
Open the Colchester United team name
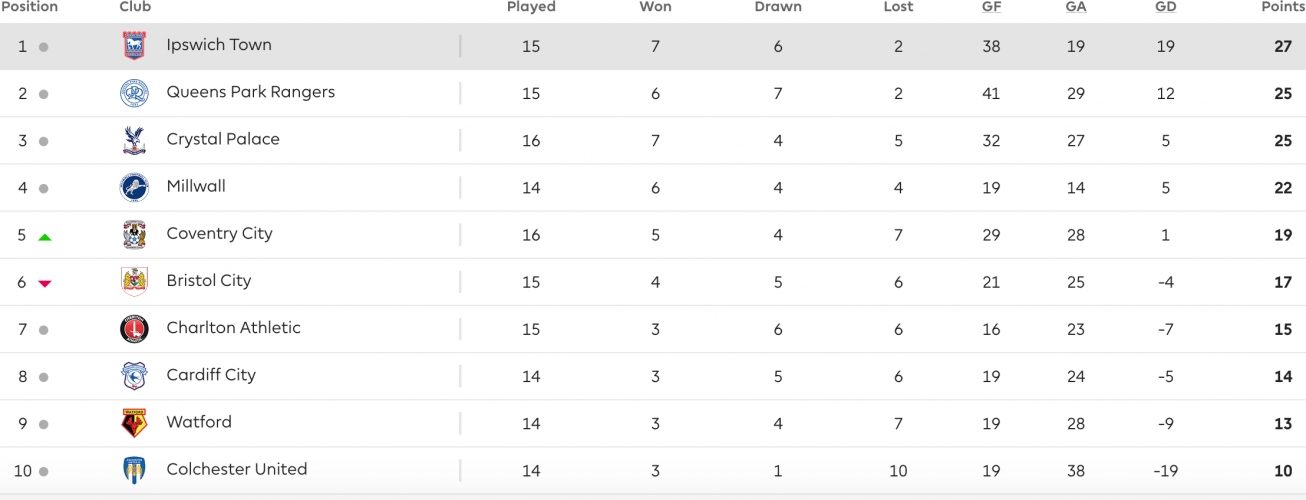(x=237, y=469)
